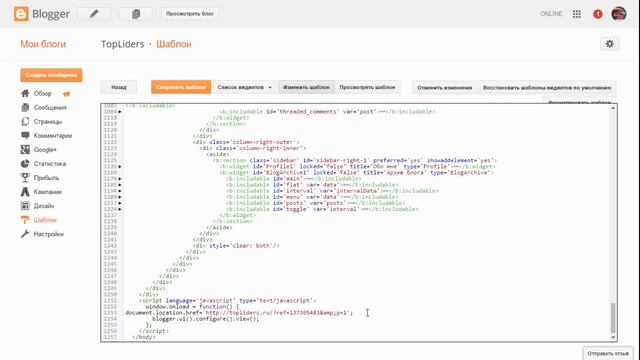The height and width of the screenshot is (360, 640).
Task: Open Мои блоги in the header
Action: [43, 44]
